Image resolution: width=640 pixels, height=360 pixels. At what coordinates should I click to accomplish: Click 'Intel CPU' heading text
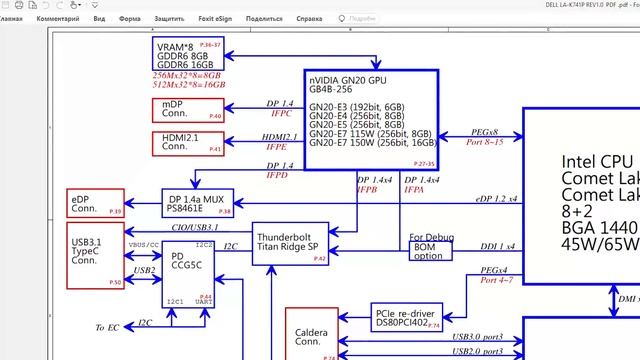[x=597, y=162]
